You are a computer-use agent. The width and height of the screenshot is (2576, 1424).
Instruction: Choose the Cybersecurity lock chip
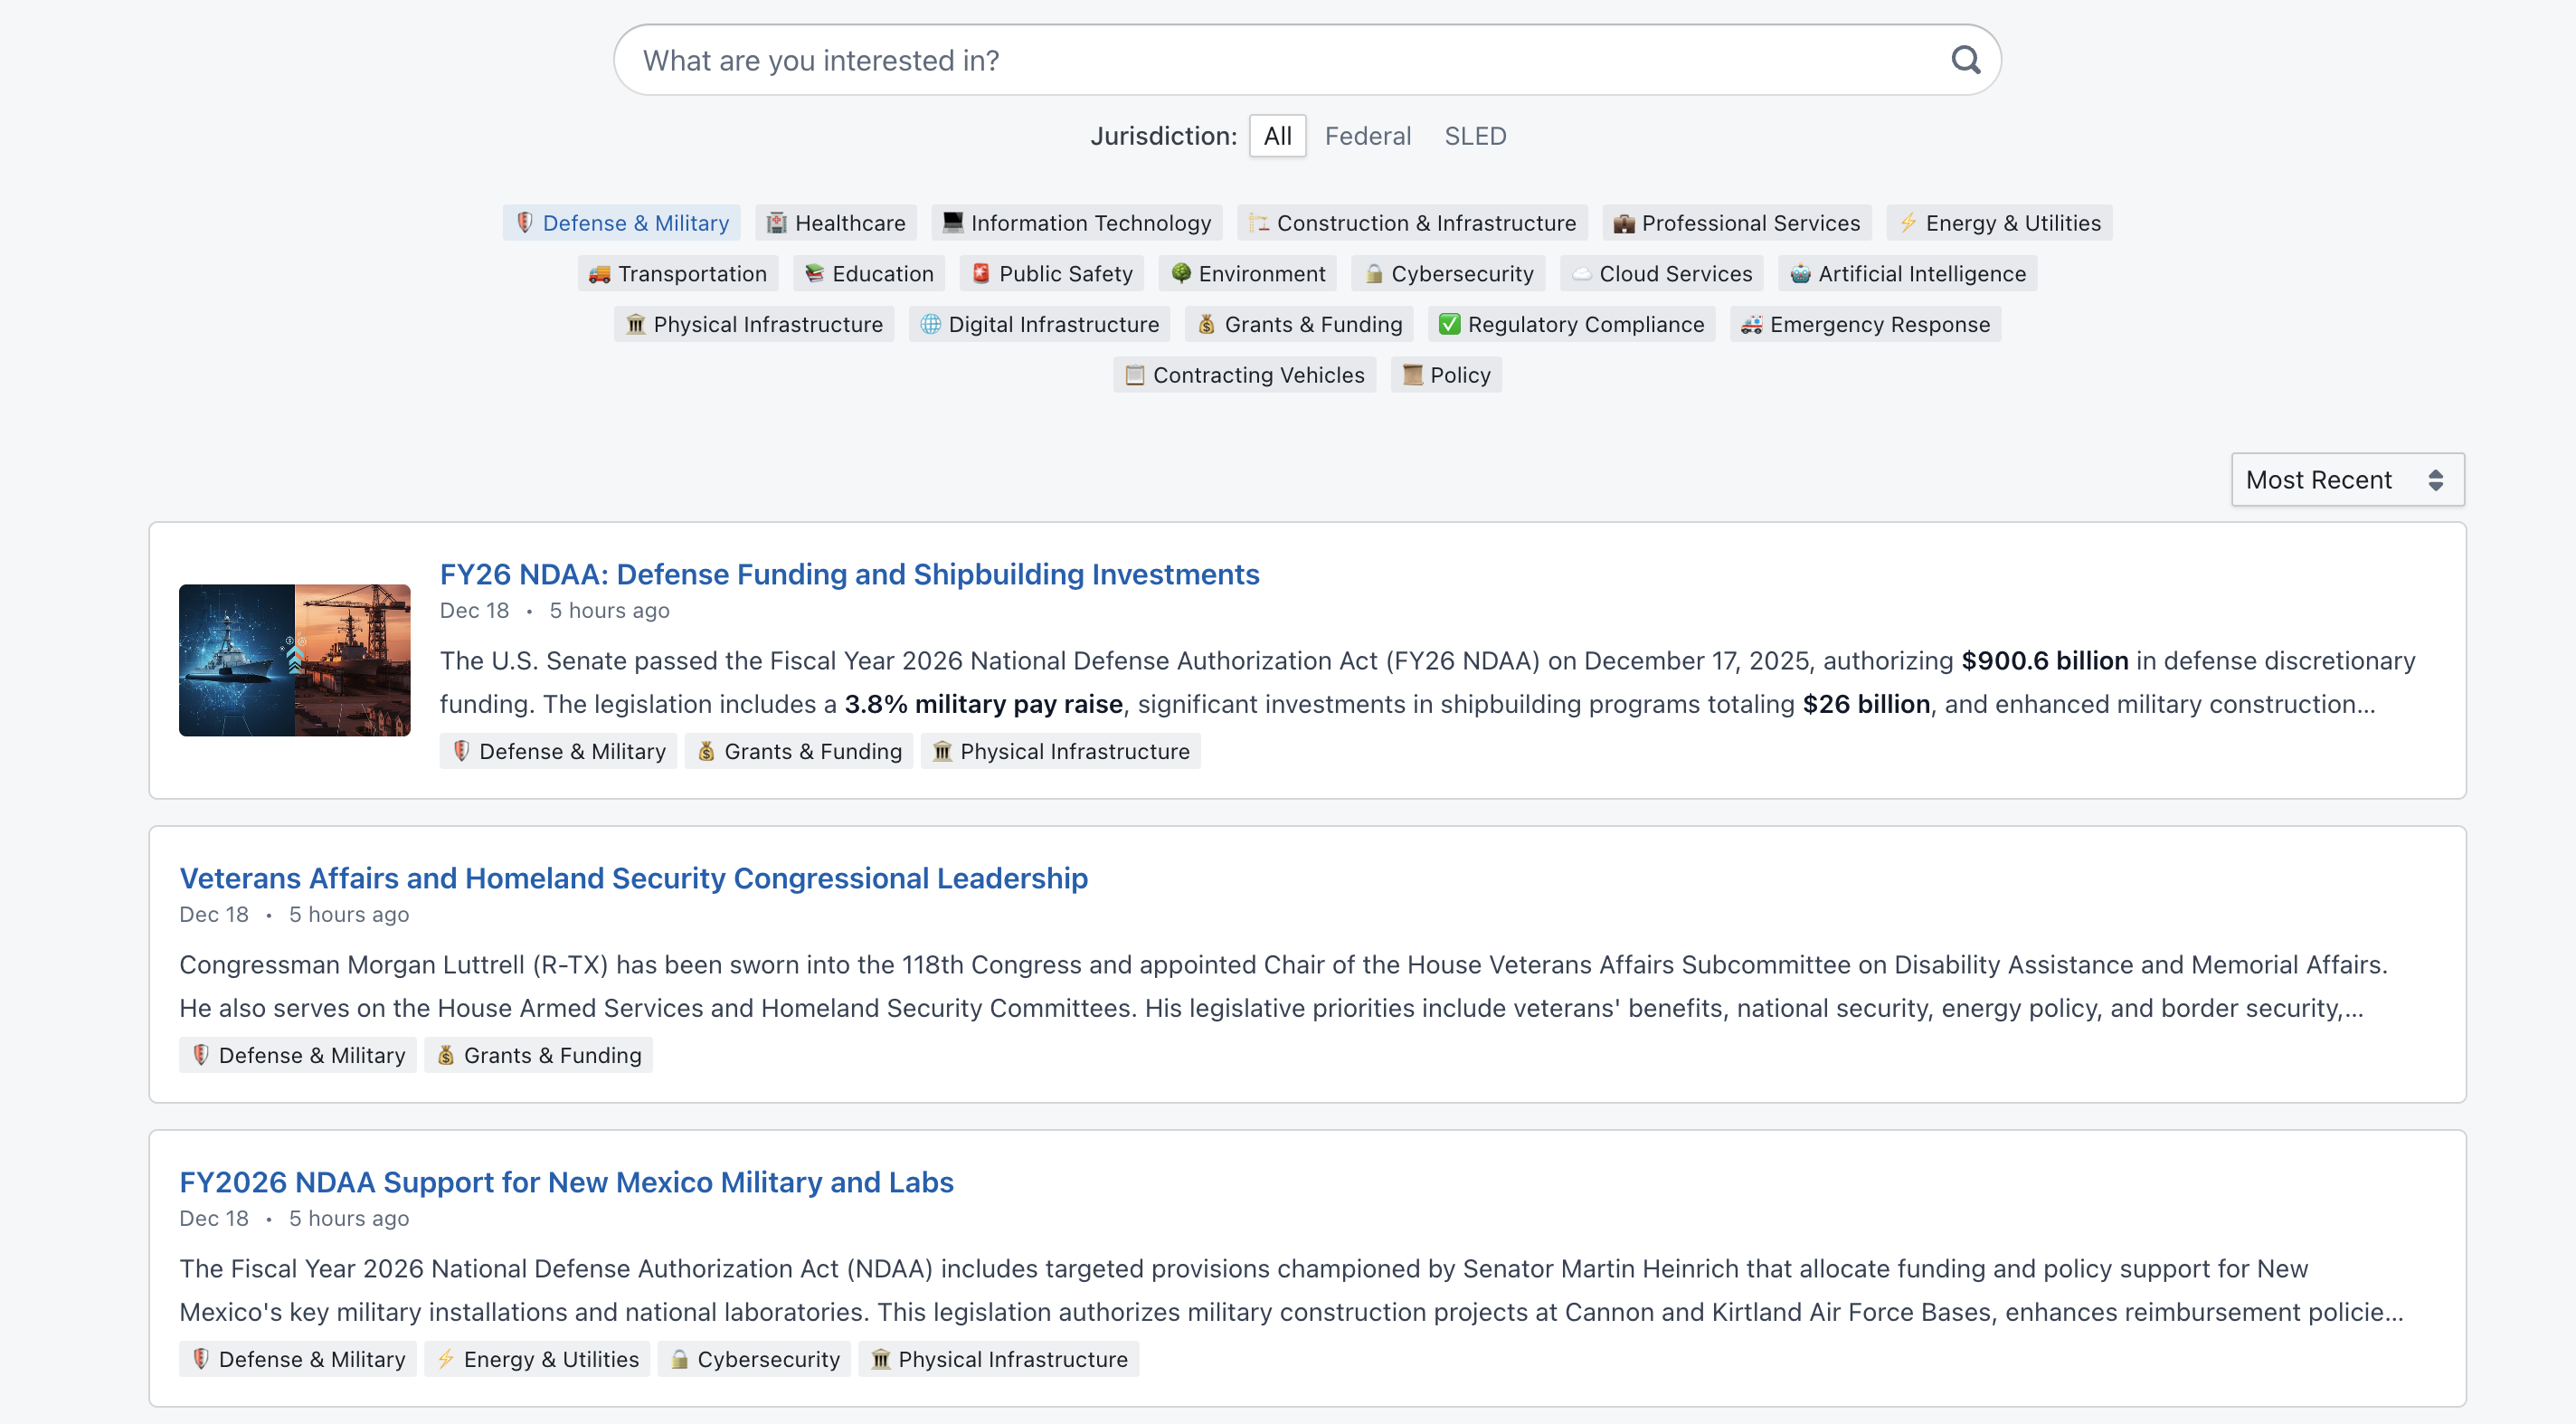tap(1447, 274)
